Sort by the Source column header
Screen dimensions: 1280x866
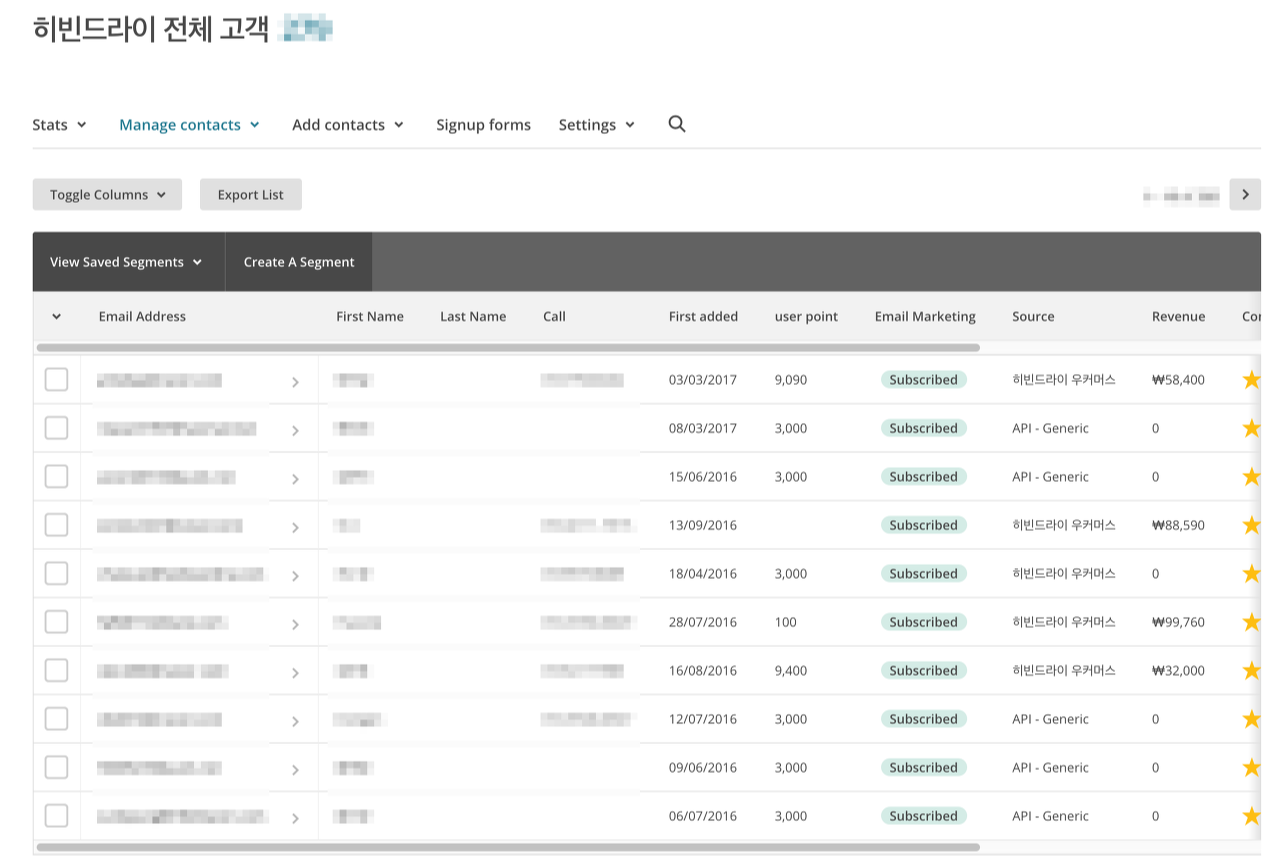click(x=1033, y=316)
